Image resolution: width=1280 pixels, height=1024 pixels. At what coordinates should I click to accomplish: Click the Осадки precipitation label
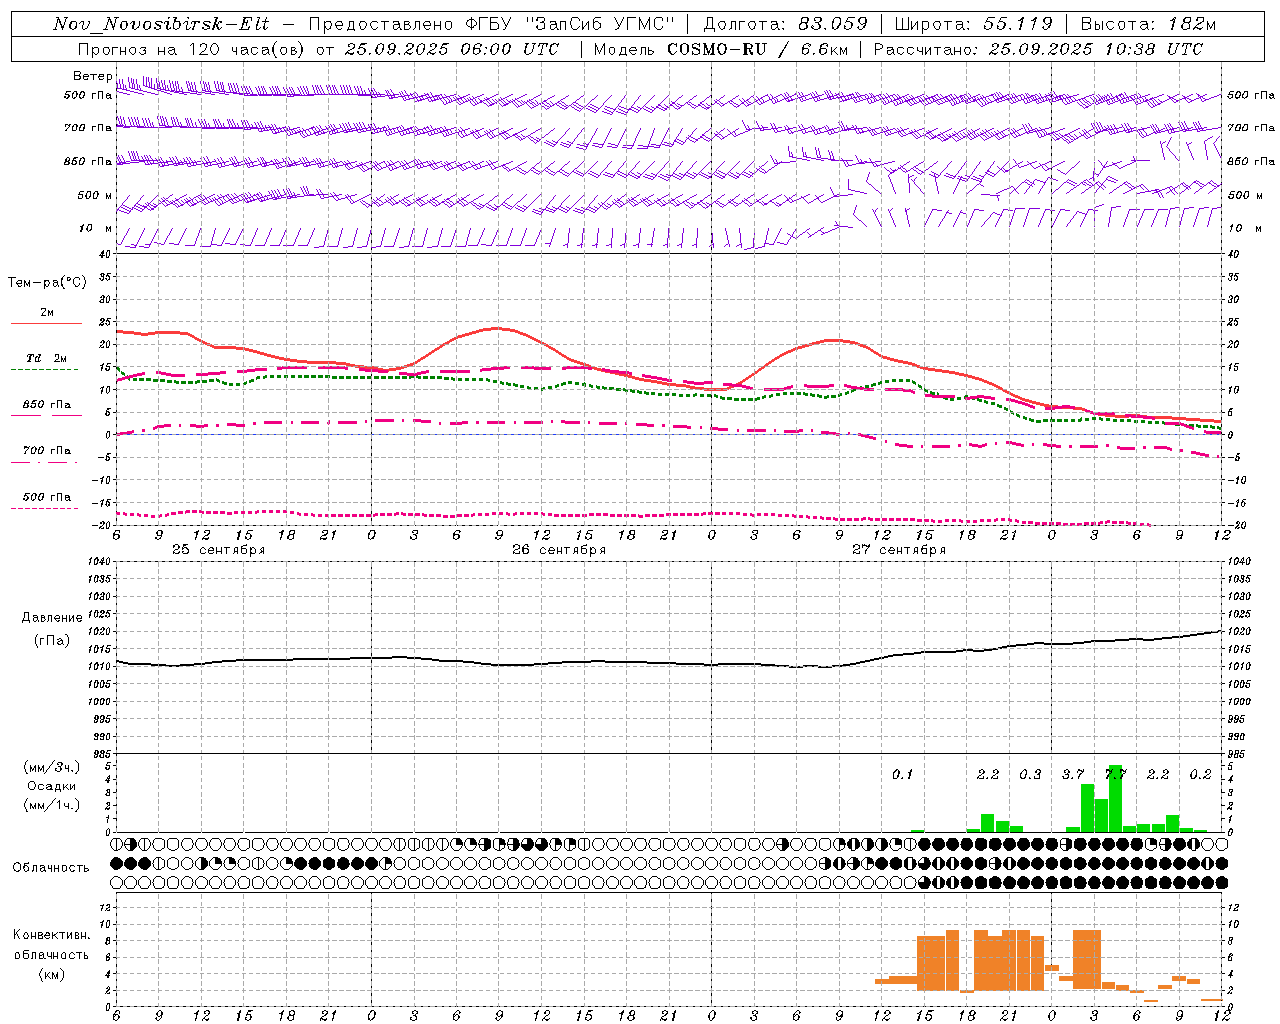(52, 786)
